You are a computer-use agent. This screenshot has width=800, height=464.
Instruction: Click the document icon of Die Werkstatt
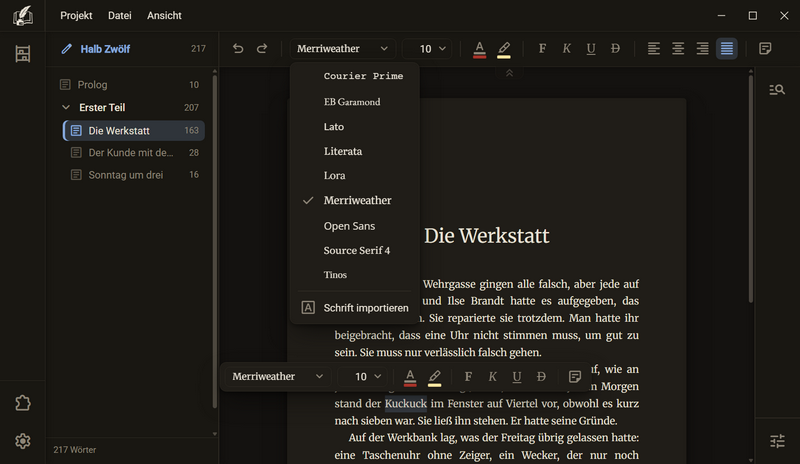pyautogui.click(x=76, y=131)
